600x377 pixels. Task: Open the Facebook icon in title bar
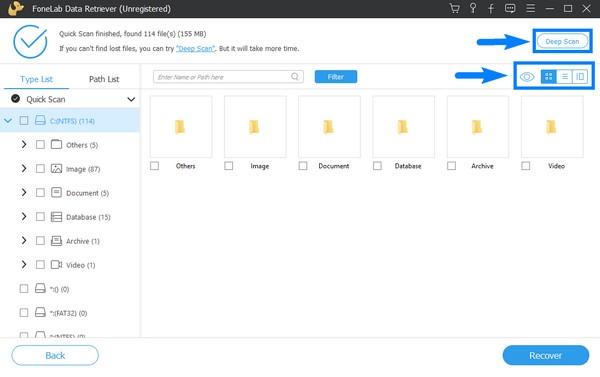point(491,8)
